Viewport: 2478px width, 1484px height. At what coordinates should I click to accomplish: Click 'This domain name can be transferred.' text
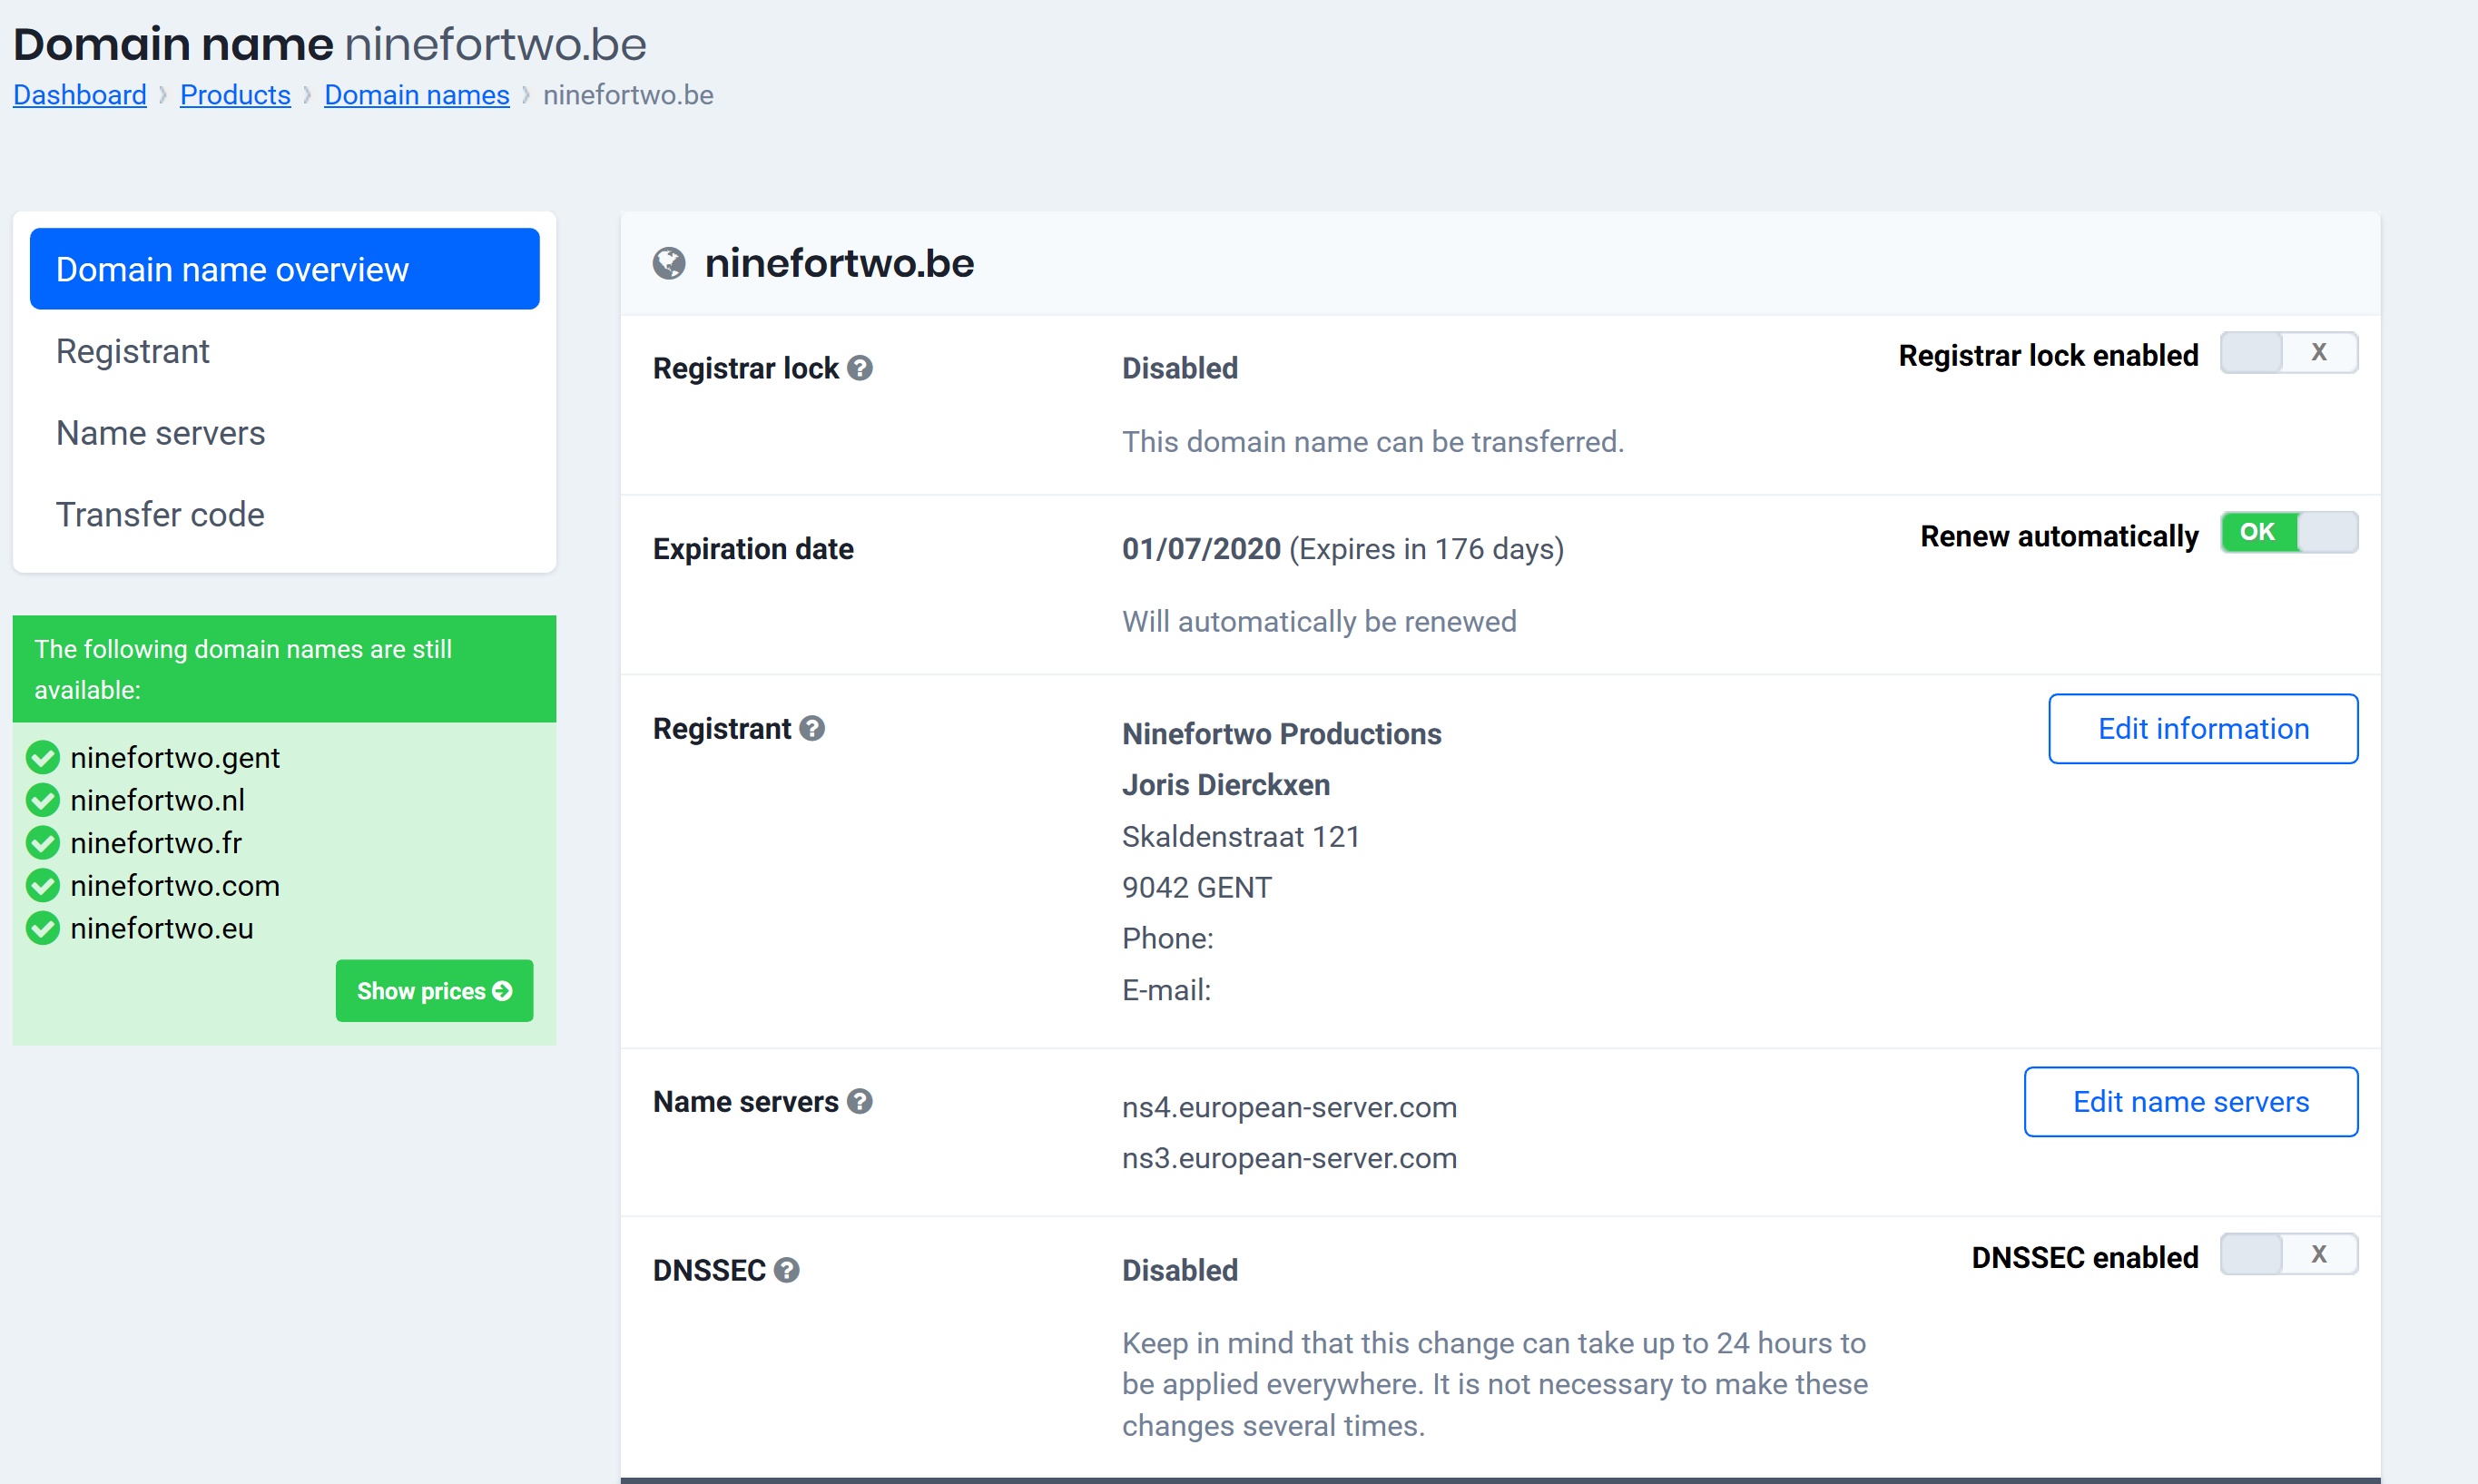tap(1373, 441)
